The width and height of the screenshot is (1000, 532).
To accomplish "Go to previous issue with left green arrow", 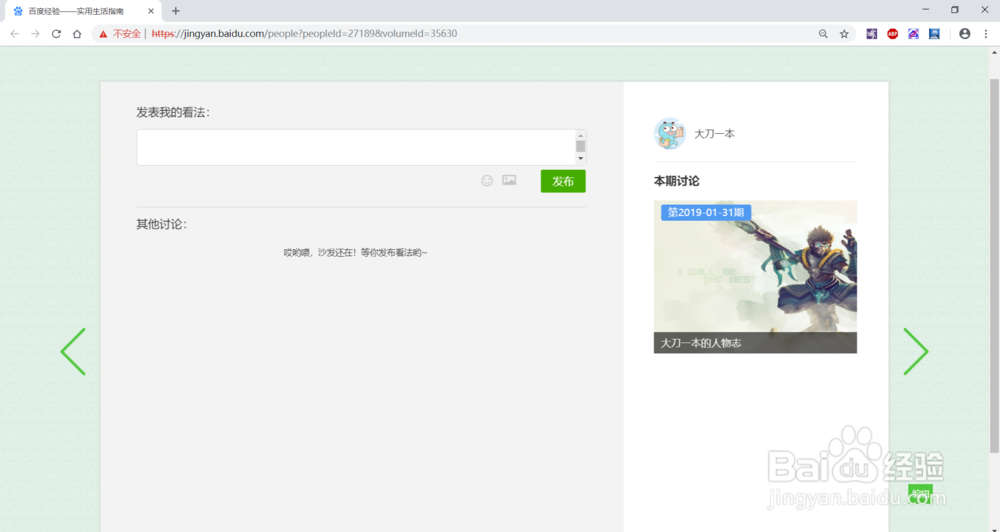I will pos(73,351).
